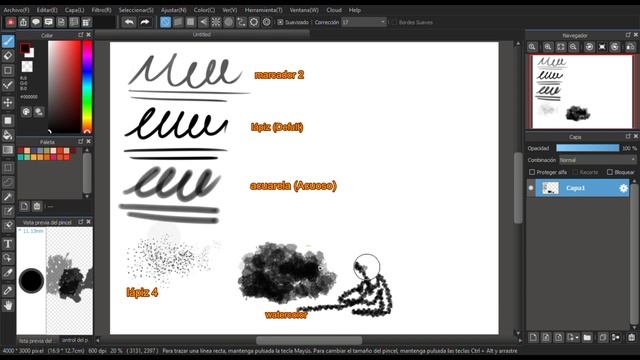Toggle Bordes Suaves checkbox
640x360 pixels.
coord(394,22)
